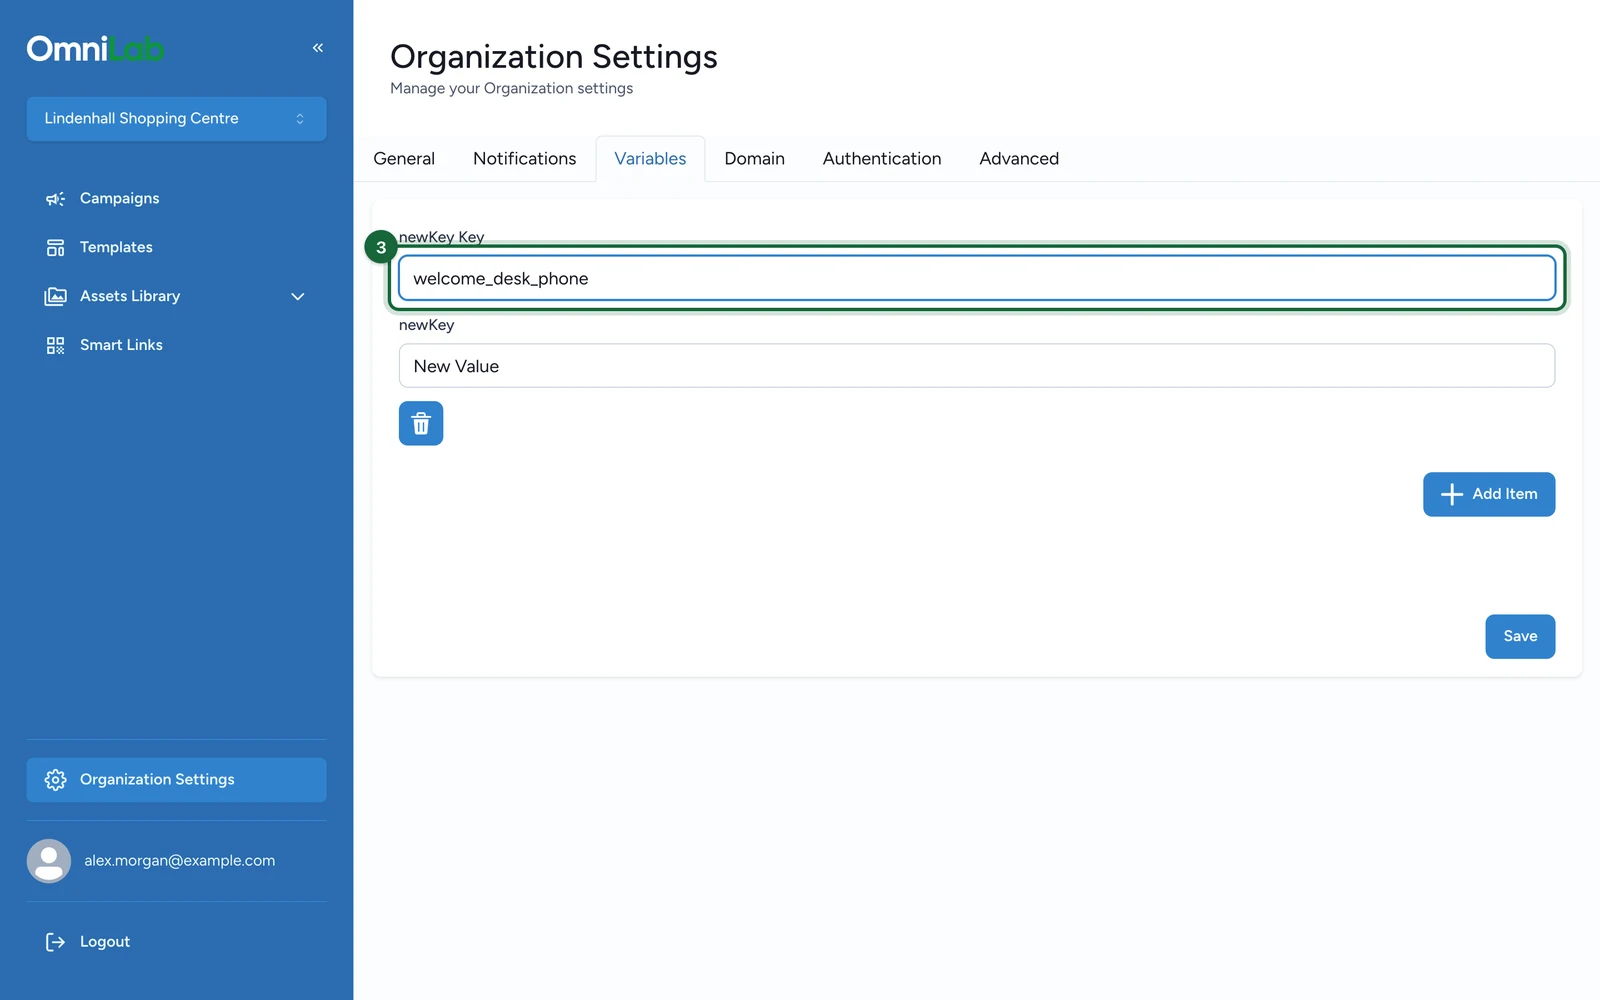The width and height of the screenshot is (1600, 1000).
Task: Switch to the General tab
Action: pos(404,159)
